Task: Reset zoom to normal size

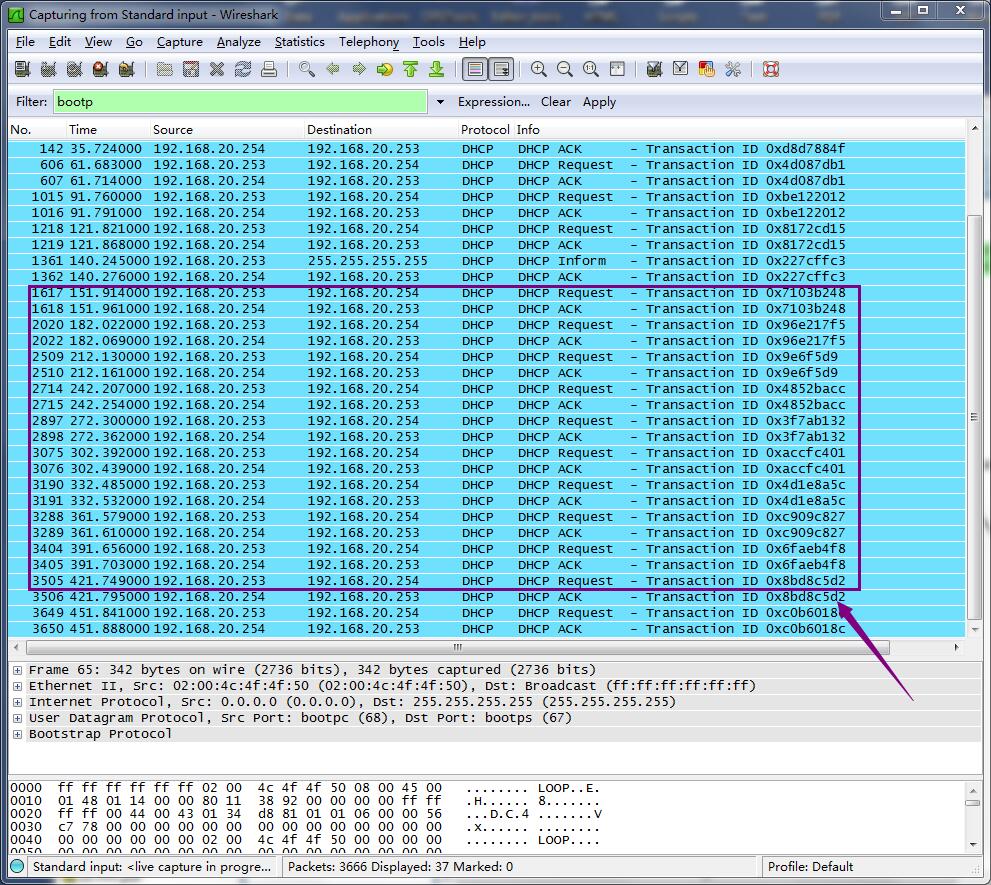Action: [x=590, y=69]
